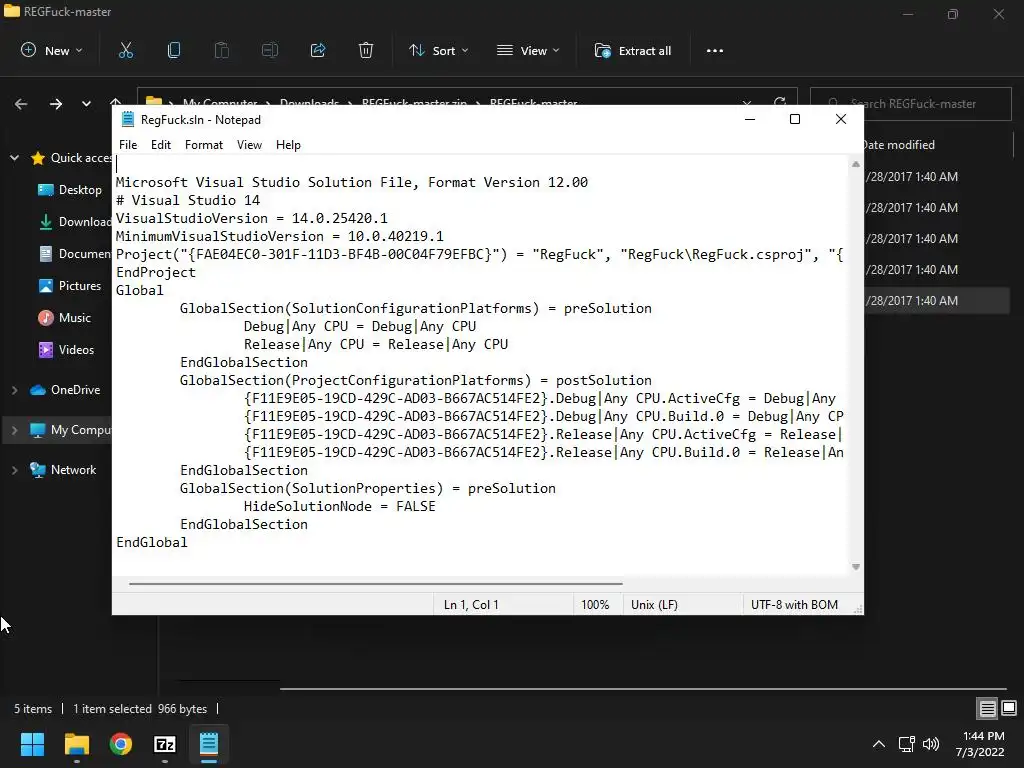Click the Notepad vertical scrollbar up arrow
1024x768 pixels.
(856, 165)
